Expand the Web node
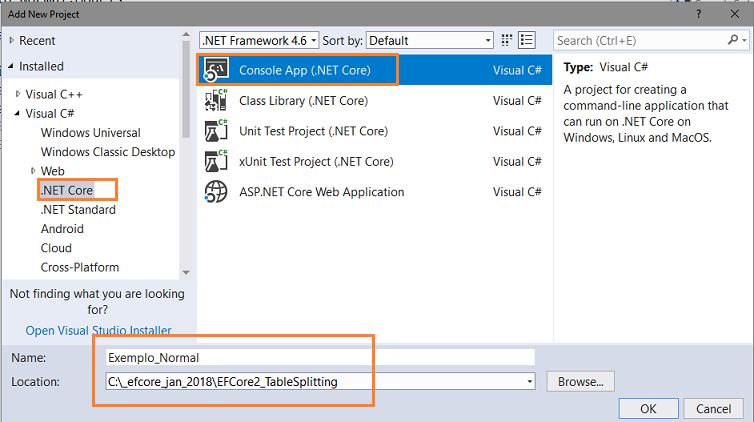 (33, 171)
